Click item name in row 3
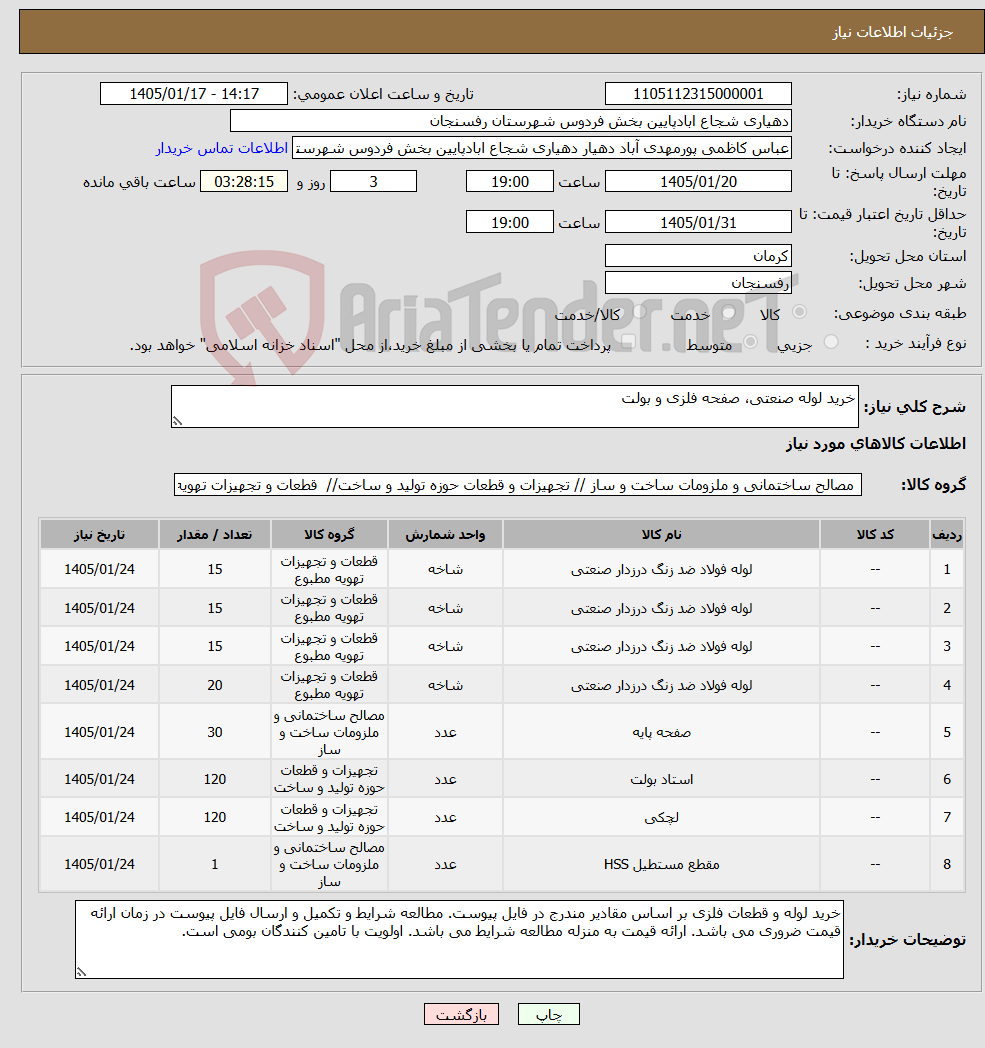The width and height of the screenshot is (985, 1048). tap(661, 646)
